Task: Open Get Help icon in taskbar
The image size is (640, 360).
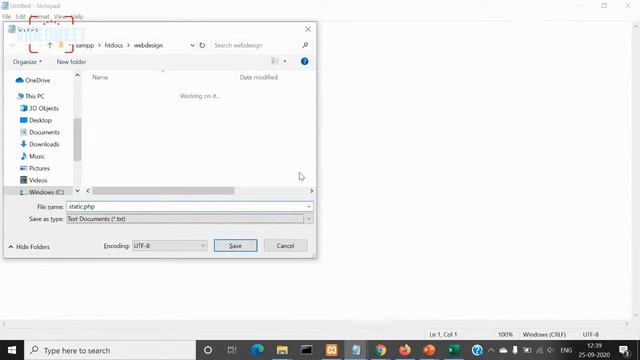Action: coord(477,350)
